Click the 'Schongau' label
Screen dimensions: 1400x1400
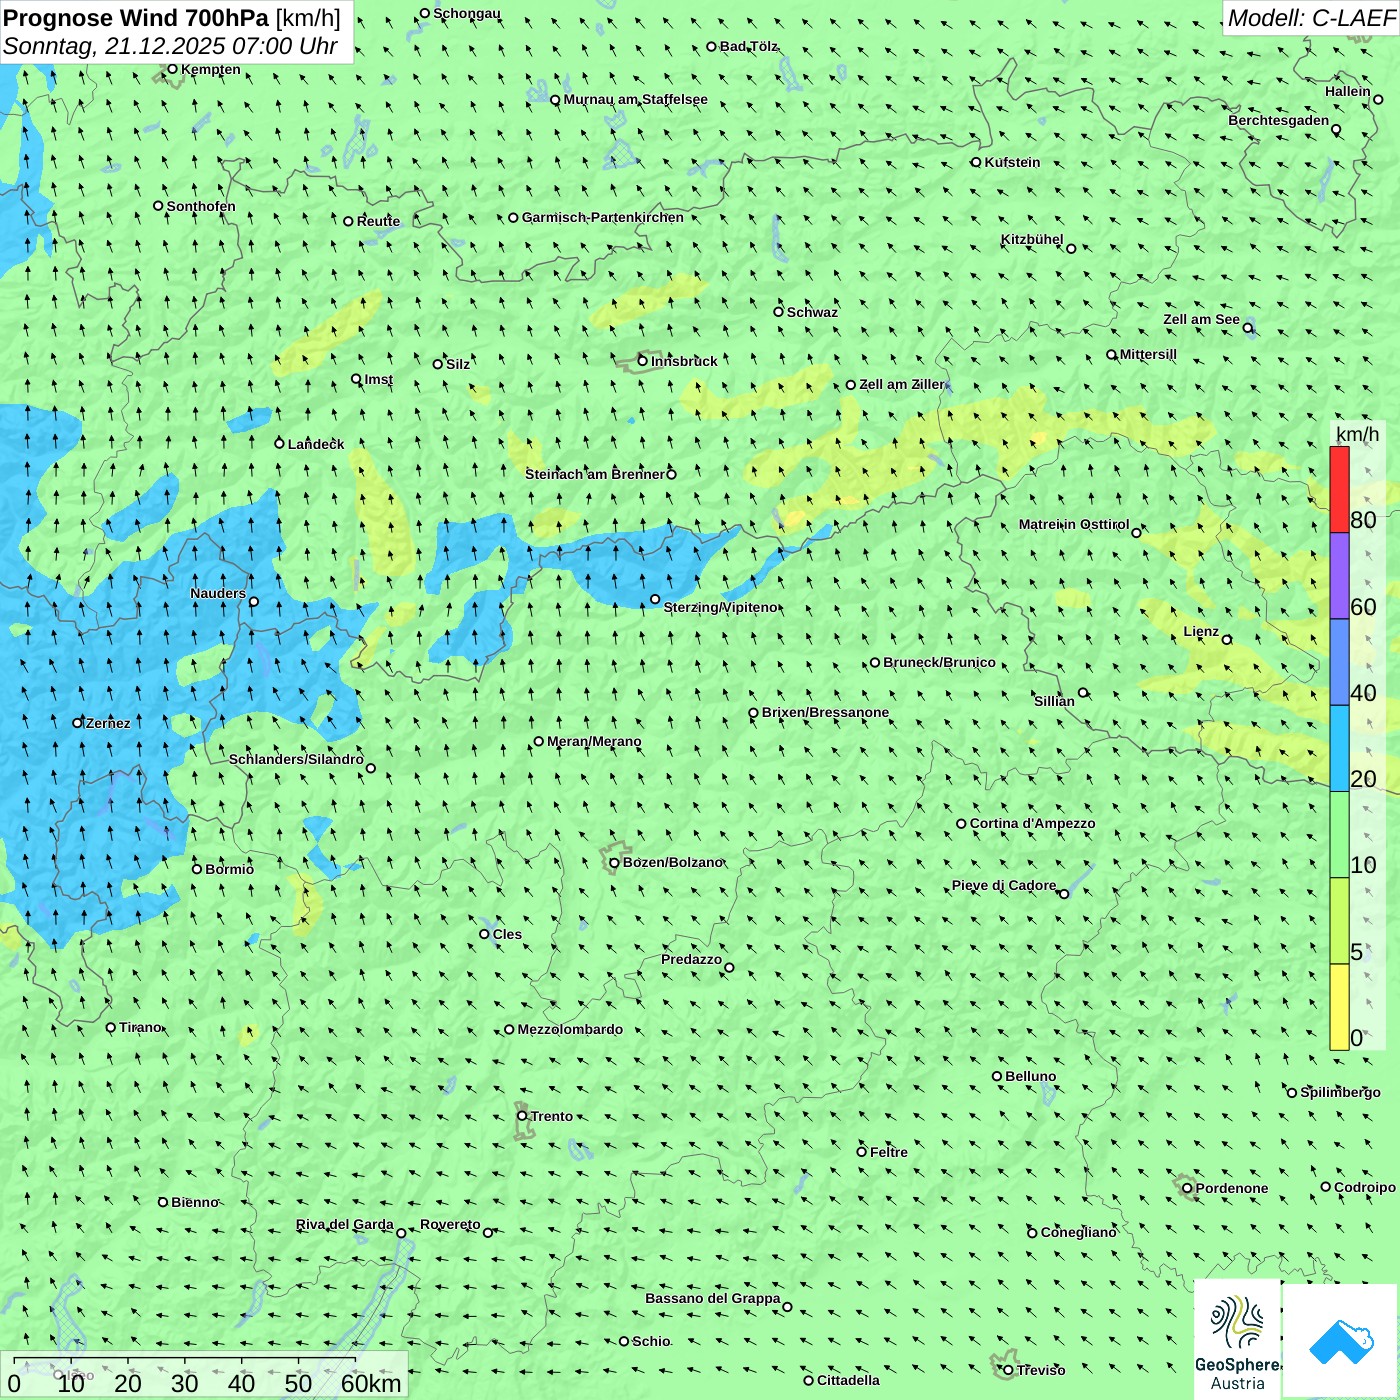467,14
